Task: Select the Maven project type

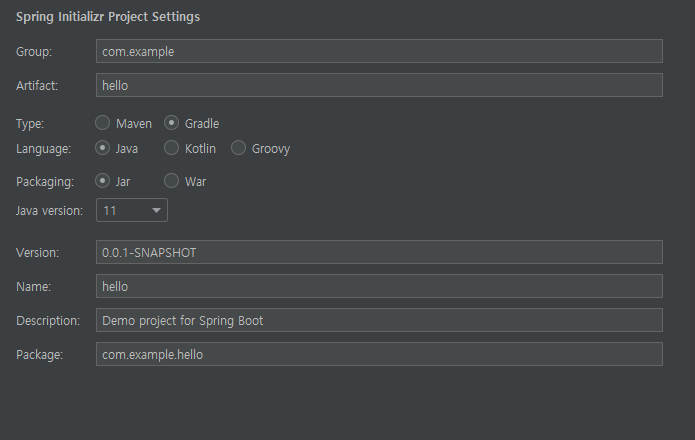Action: [x=103, y=123]
